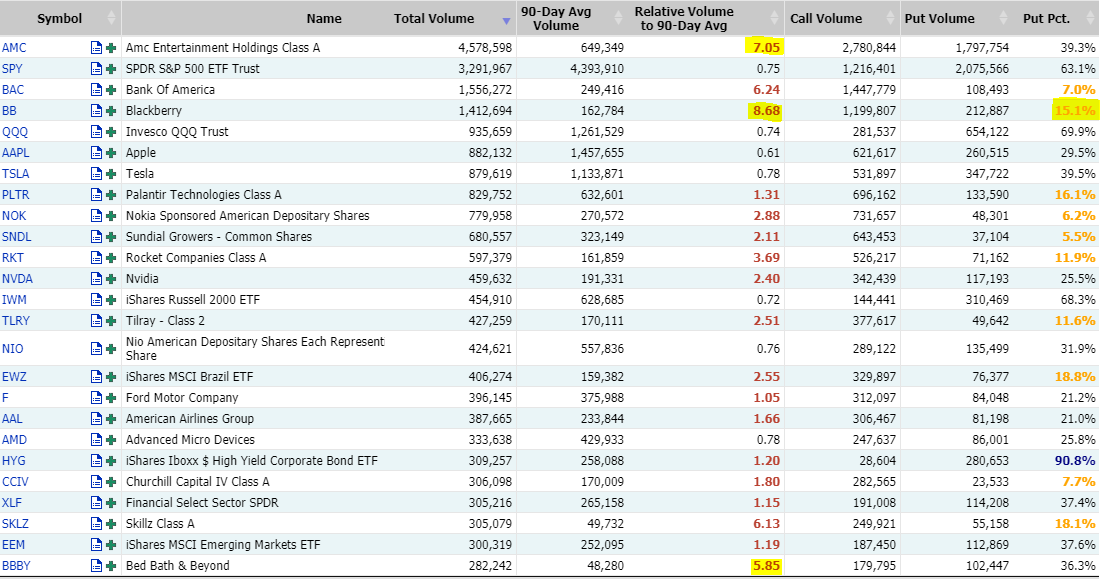
Task: Select relative volume 6.13 in the SKLZ row
Action: (x=766, y=524)
